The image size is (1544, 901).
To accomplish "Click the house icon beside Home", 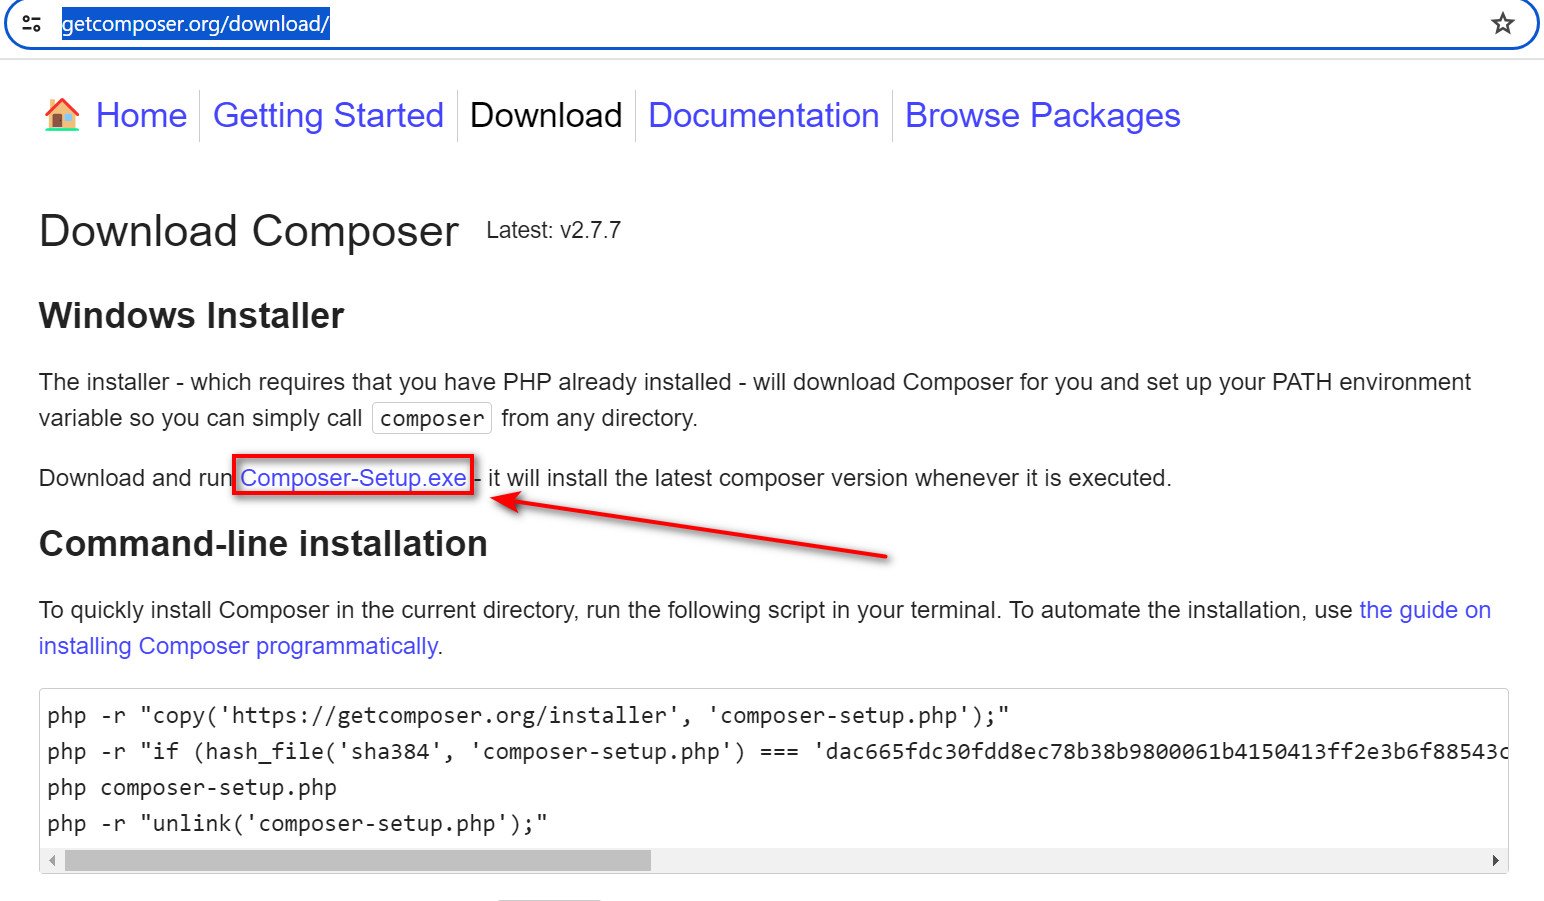I will click(x=61, y=114).
